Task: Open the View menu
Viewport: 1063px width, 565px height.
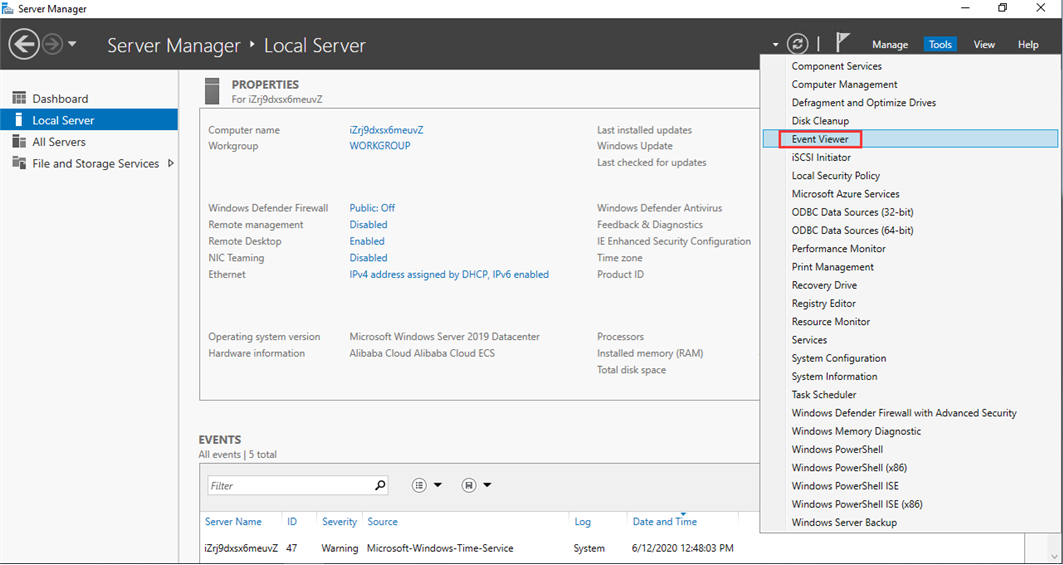Action: pyautogui.click(x=984, y=45)
